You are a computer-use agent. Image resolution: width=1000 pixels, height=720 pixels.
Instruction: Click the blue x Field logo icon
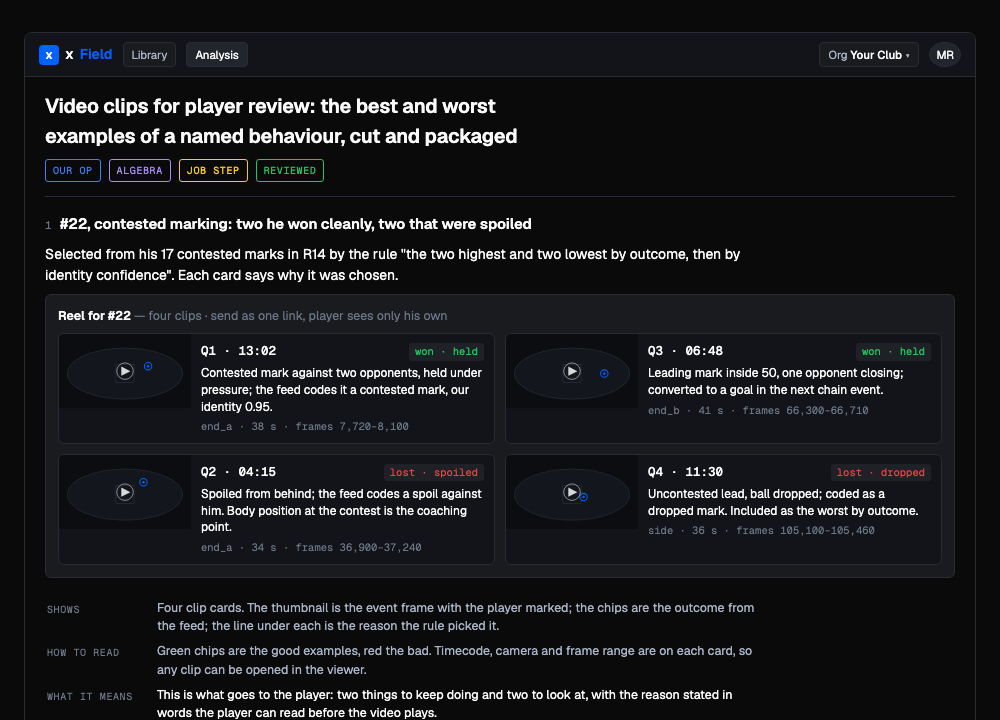pos(49,55)
